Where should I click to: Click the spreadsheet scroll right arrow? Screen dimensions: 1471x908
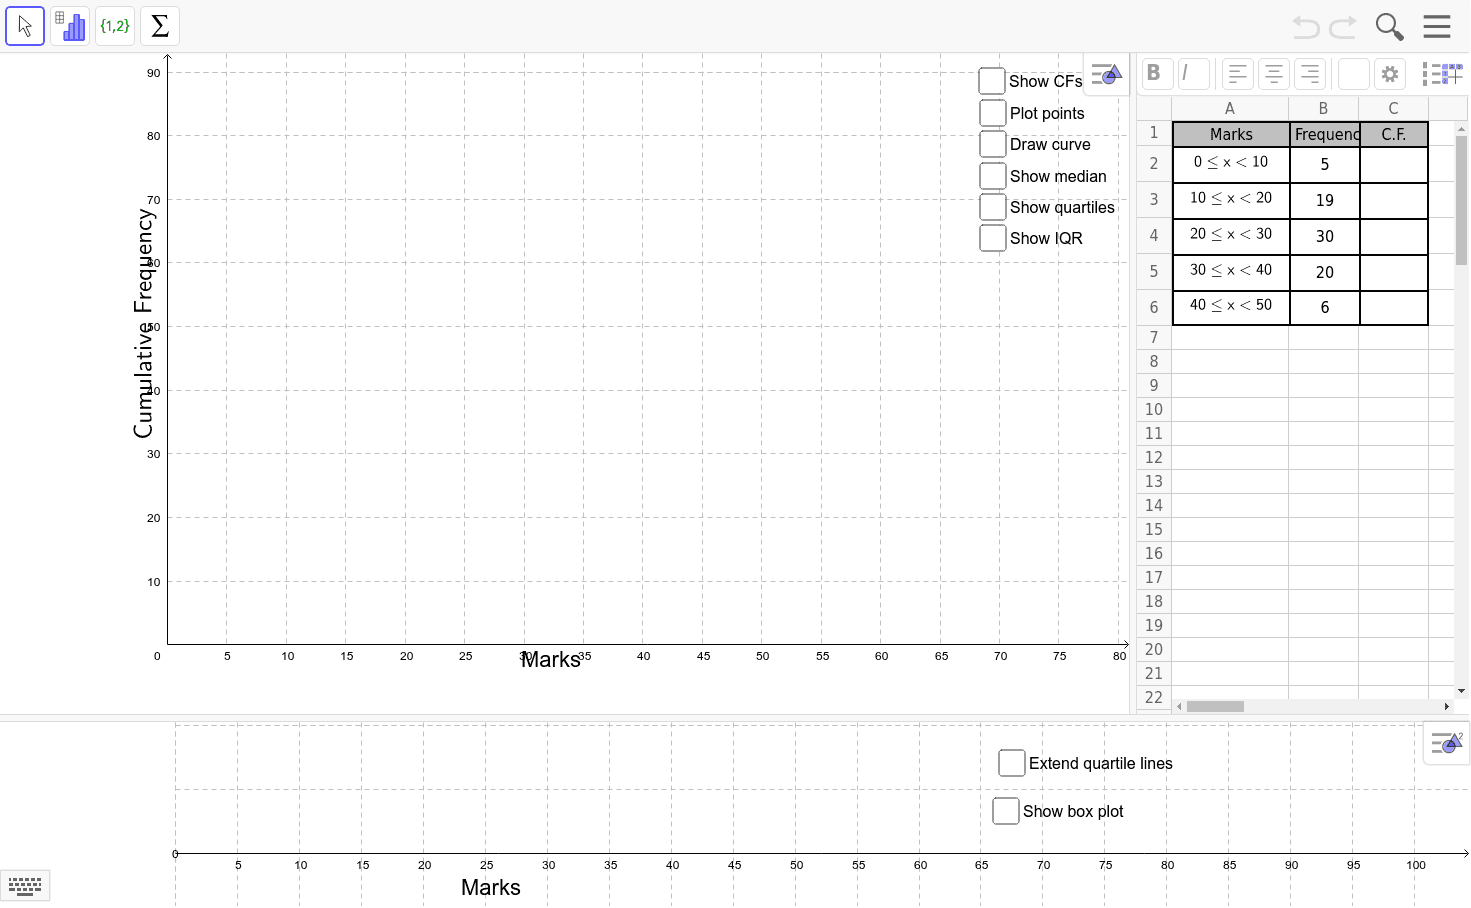pyautogui.click(x=1446, y=706)
